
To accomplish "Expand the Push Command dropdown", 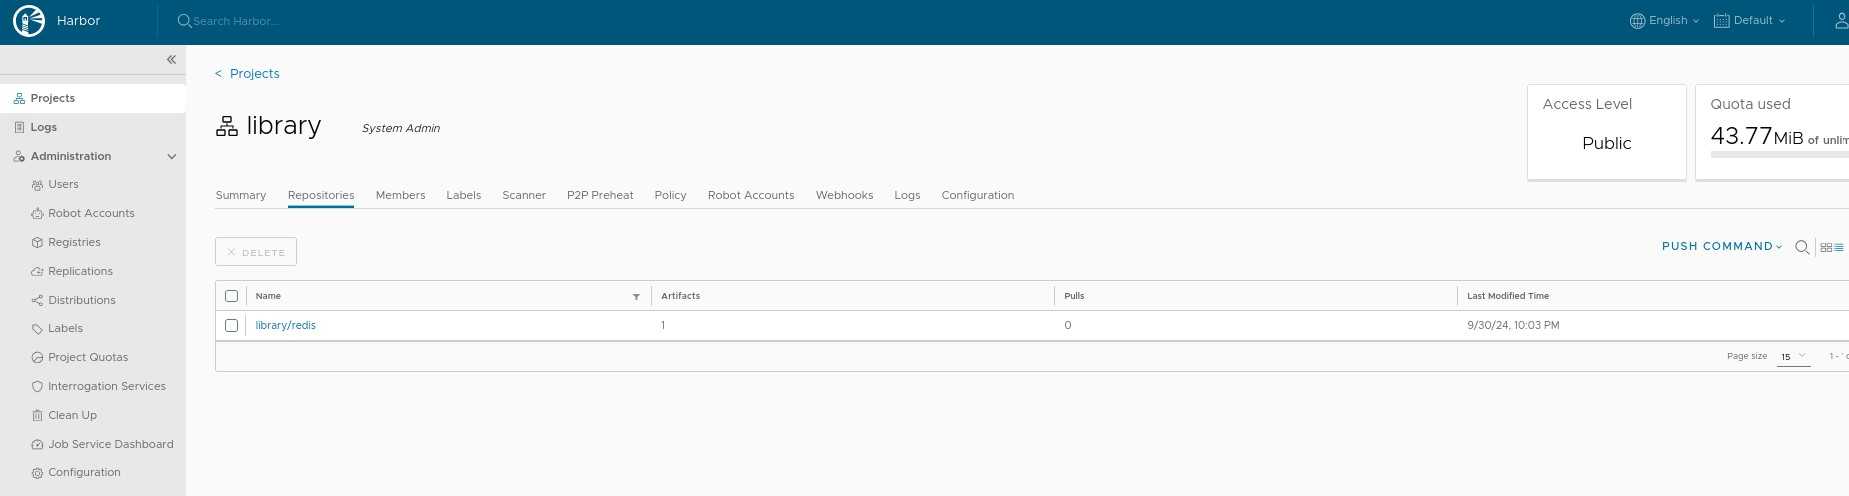I will [1722, 246].
